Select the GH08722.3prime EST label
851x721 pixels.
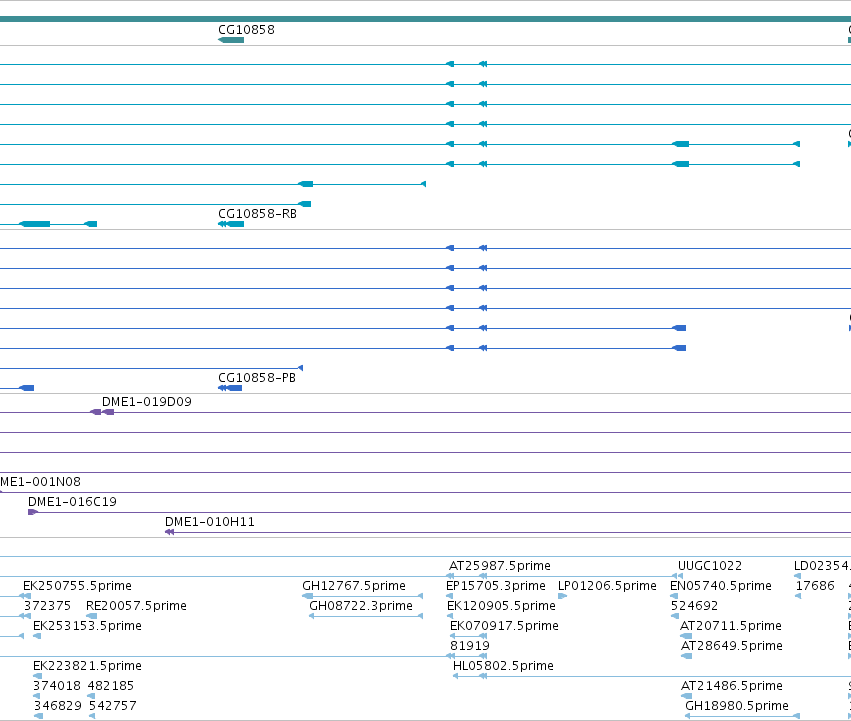coord(361,606)
